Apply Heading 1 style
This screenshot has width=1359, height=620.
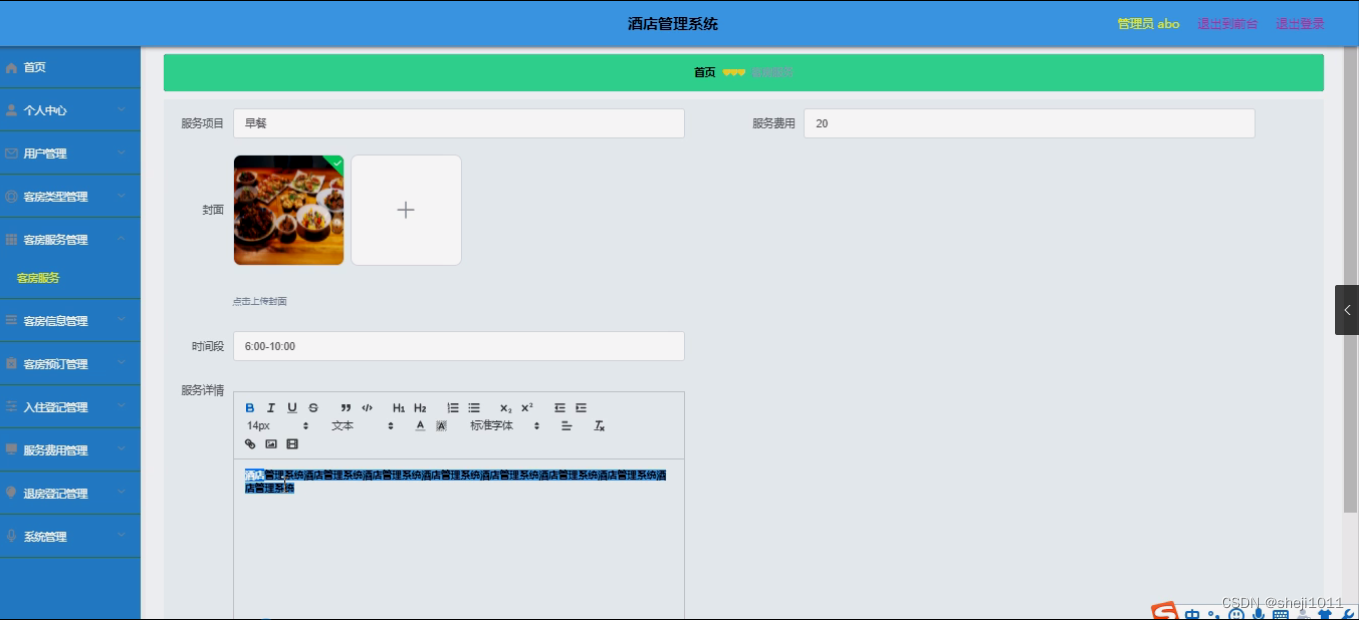[x=399, y=408]
